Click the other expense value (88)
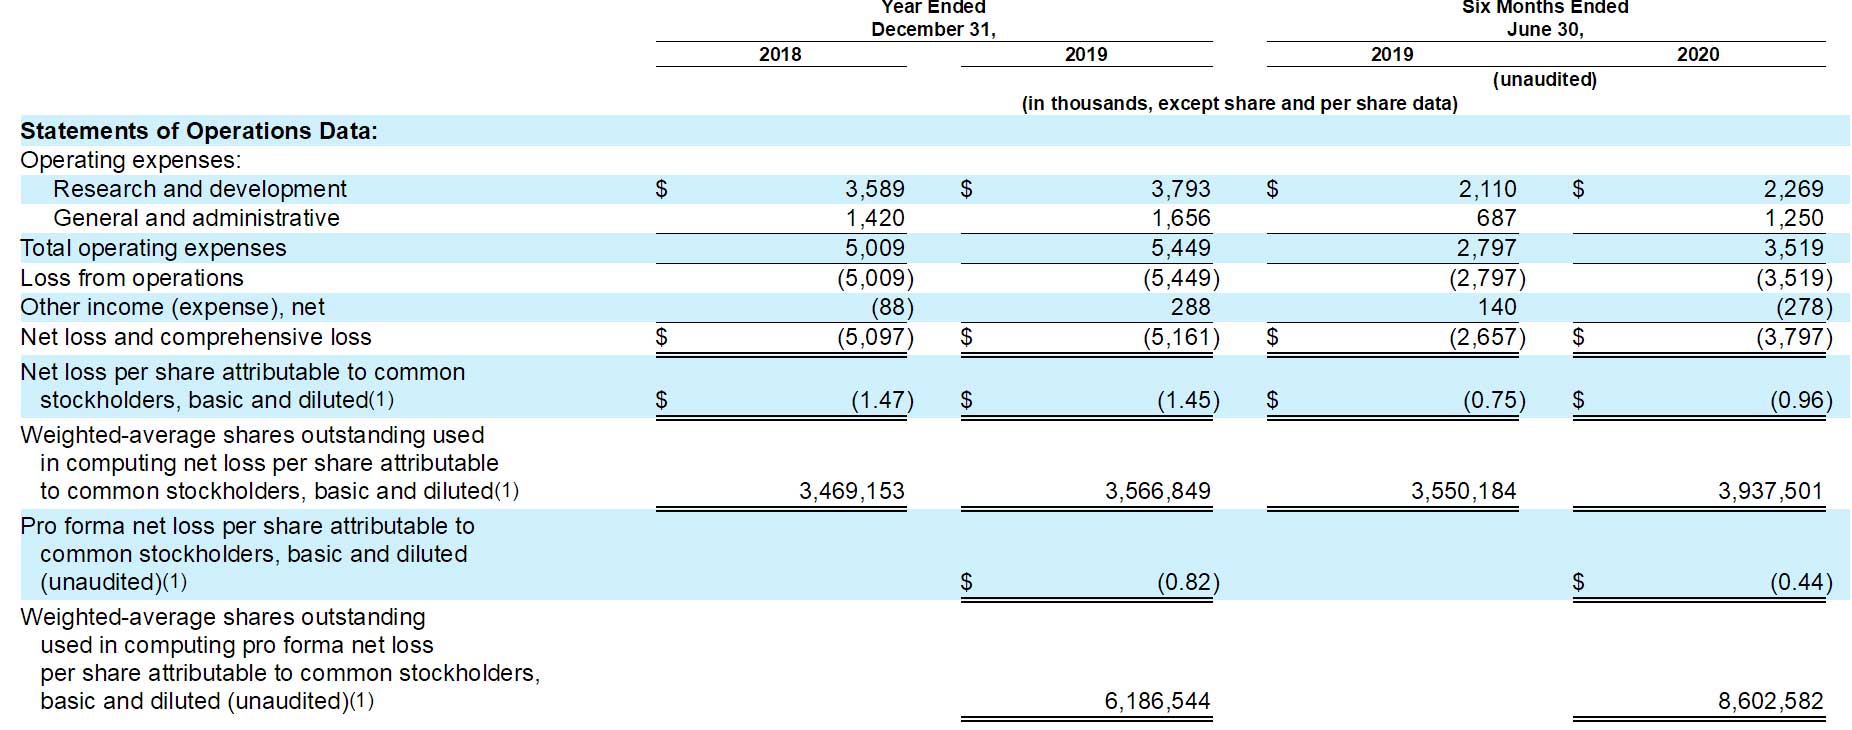Image resolution: width=1852 pixels, height=730 pixels. click(892, 307)
